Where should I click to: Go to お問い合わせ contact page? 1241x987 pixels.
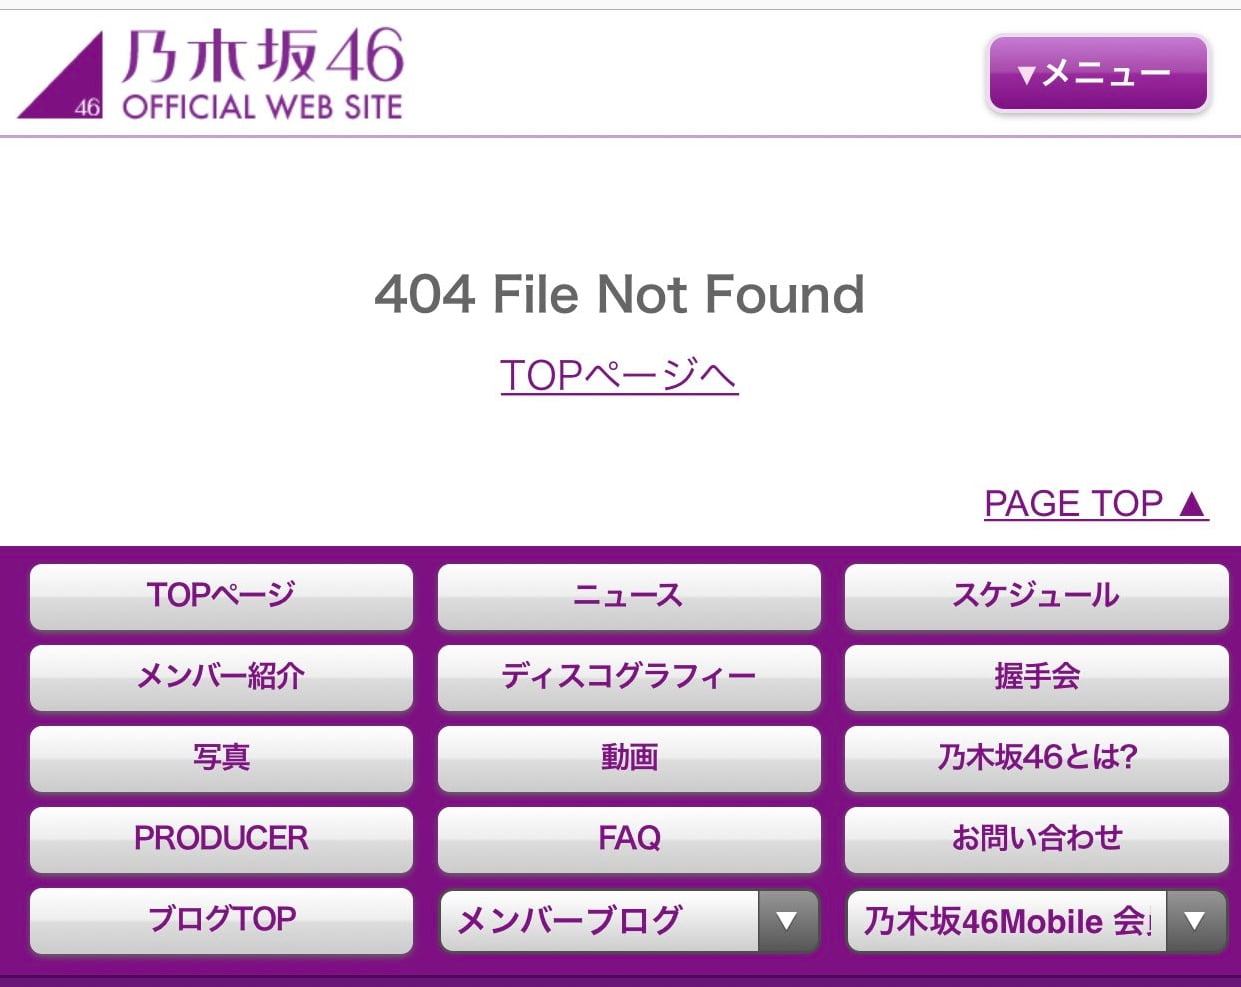click(1036, 839)
